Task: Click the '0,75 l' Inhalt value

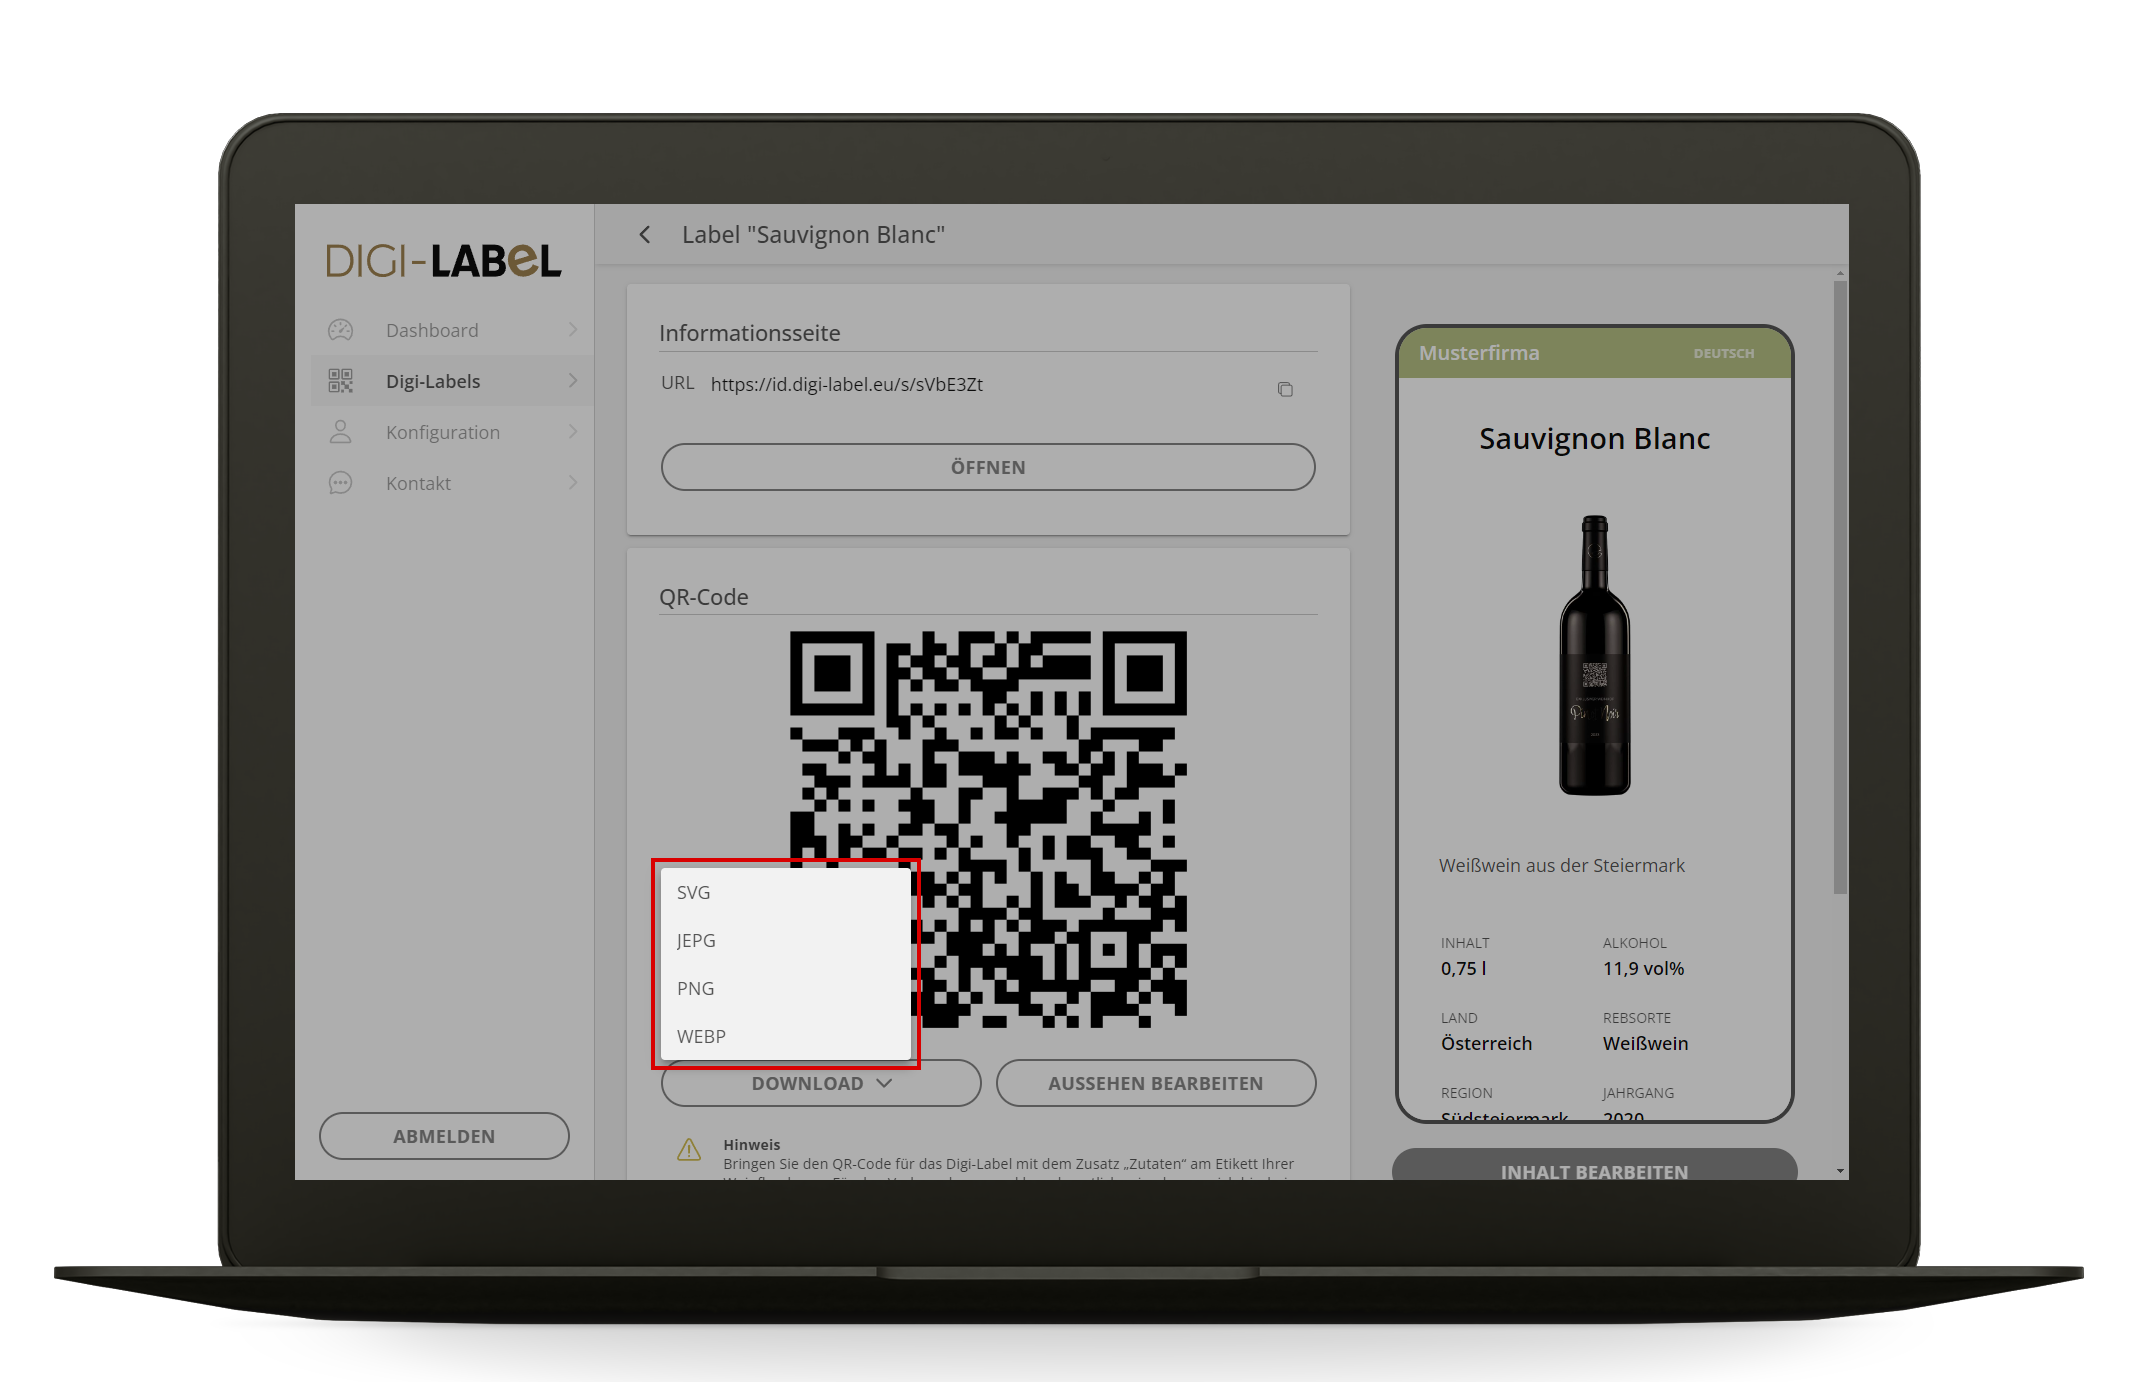Action: click(x=1464, y=968)
